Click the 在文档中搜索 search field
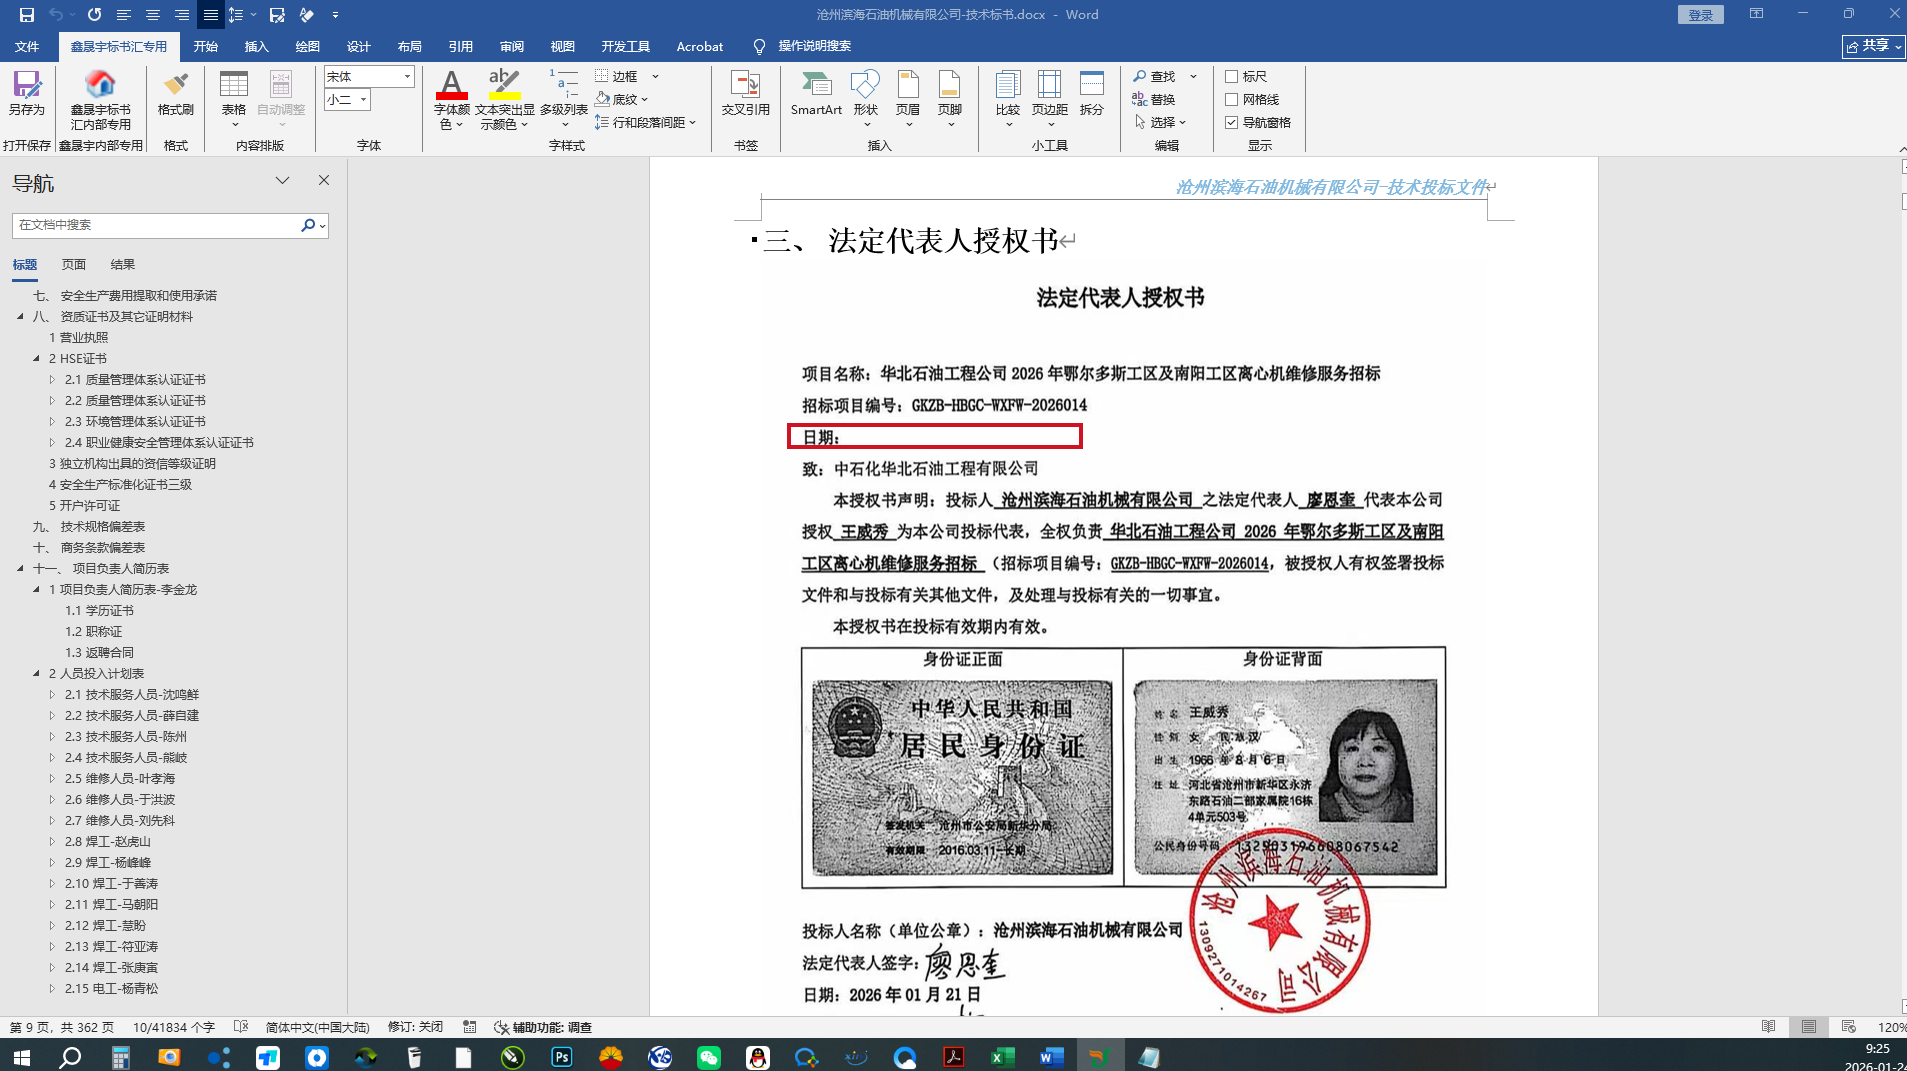1907x1071 pixels. pyautogui.click(x=157, y=225)
